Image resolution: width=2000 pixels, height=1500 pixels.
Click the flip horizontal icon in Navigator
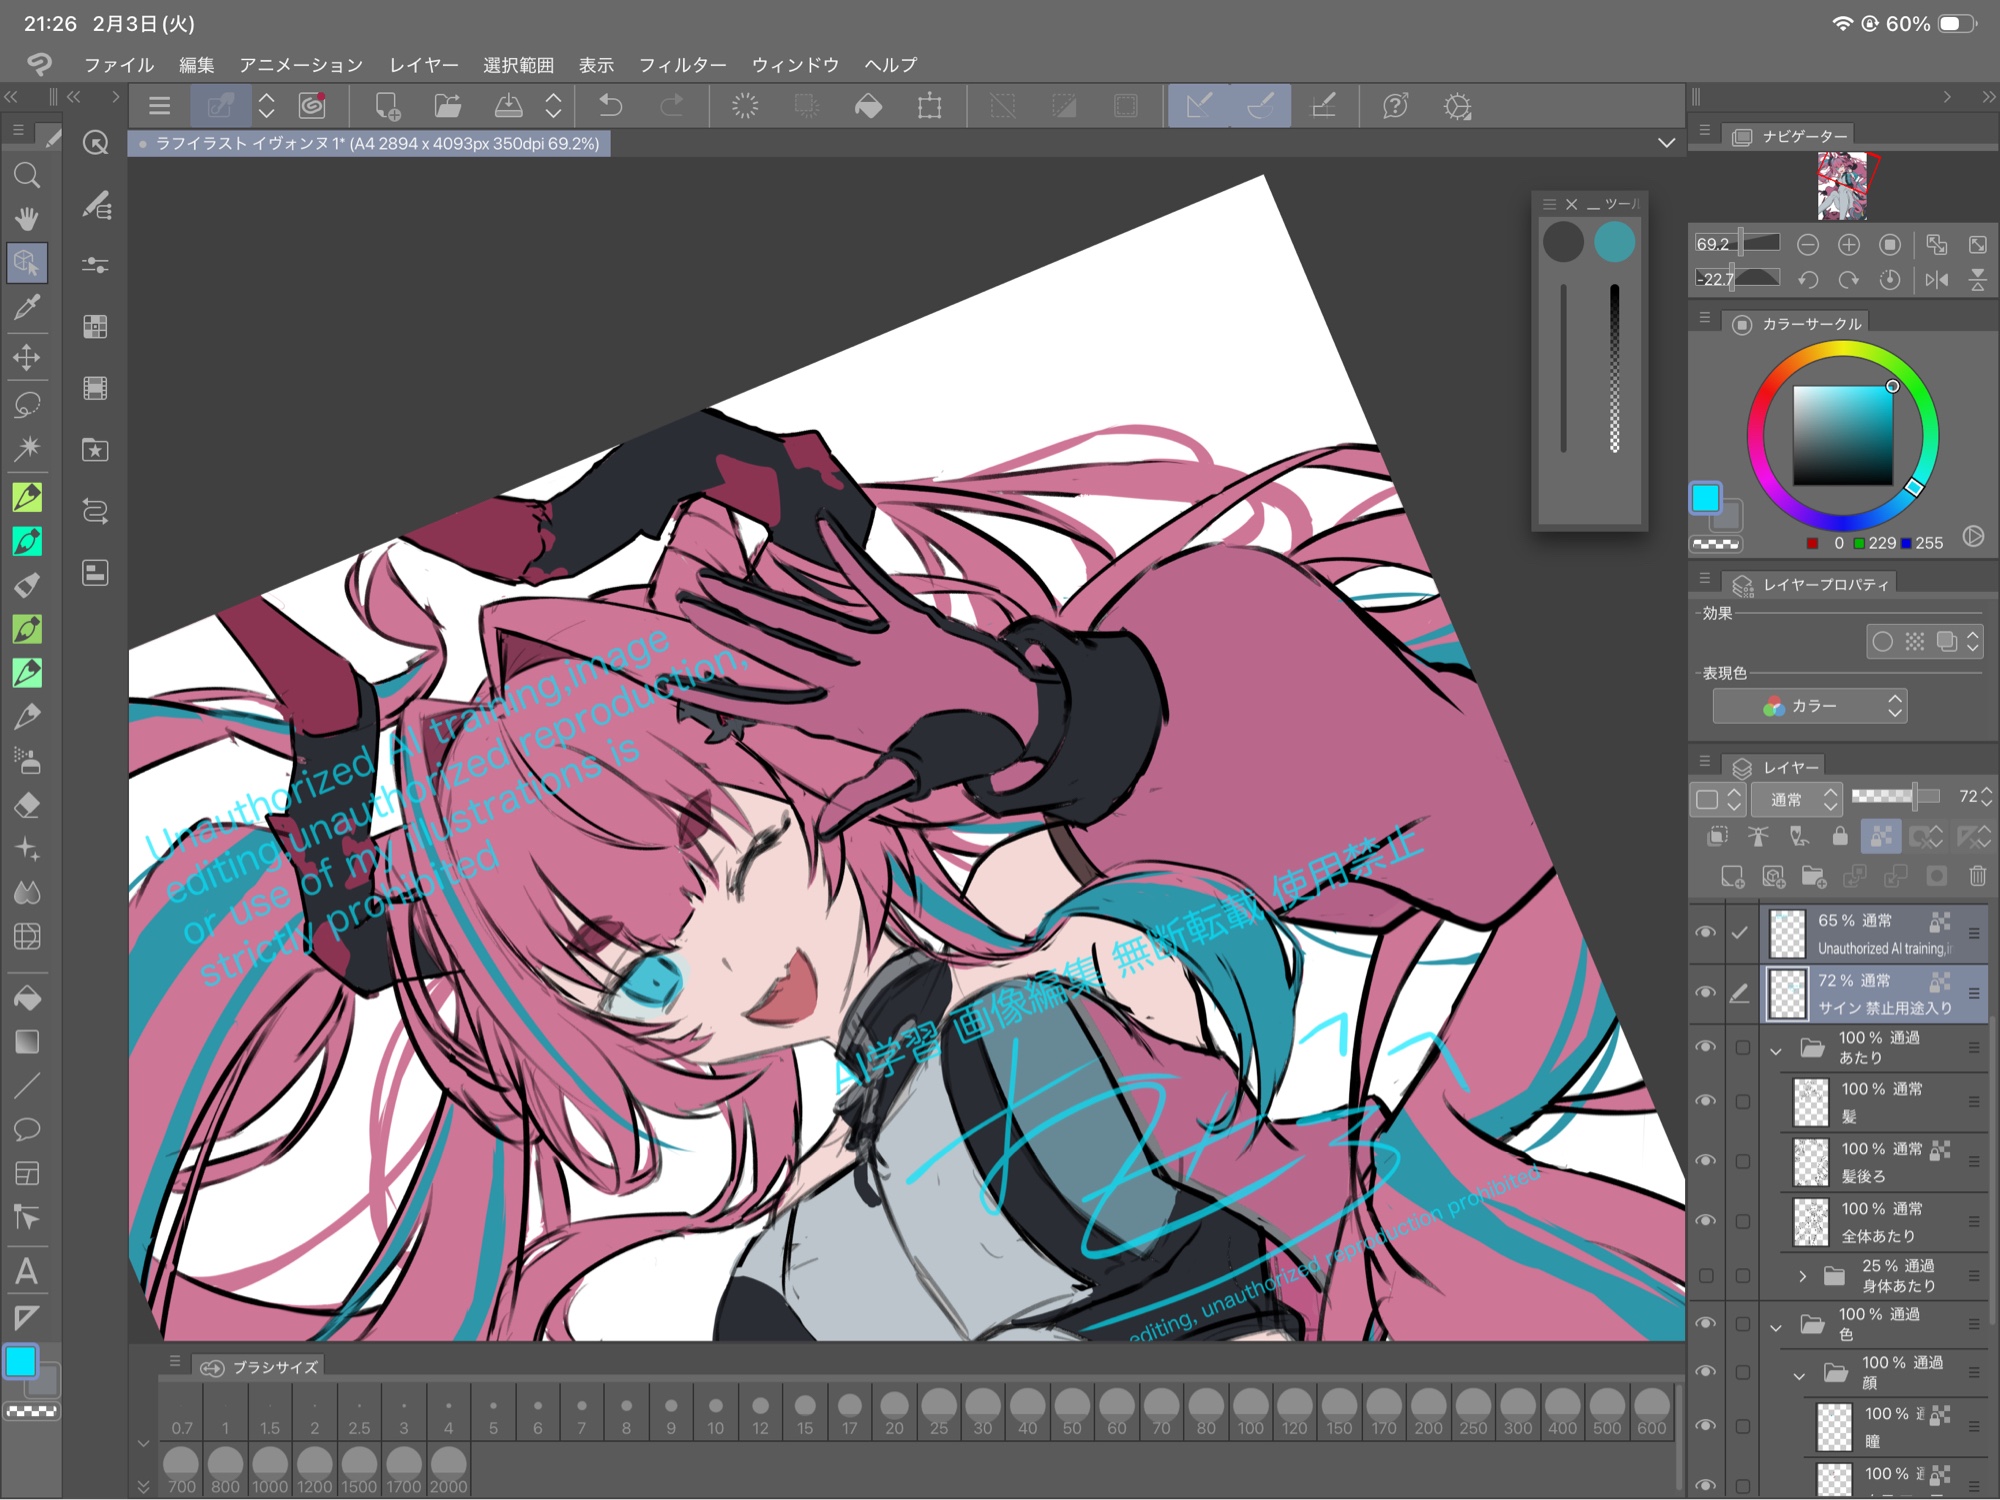[x=1937, y=280]
